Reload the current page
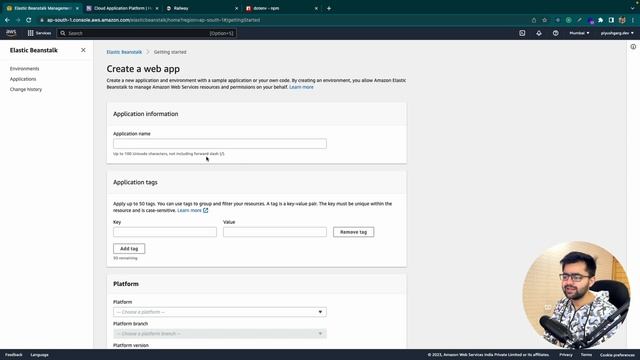Image resolution: width=640 pixels, height=360 pixels. 29,20
